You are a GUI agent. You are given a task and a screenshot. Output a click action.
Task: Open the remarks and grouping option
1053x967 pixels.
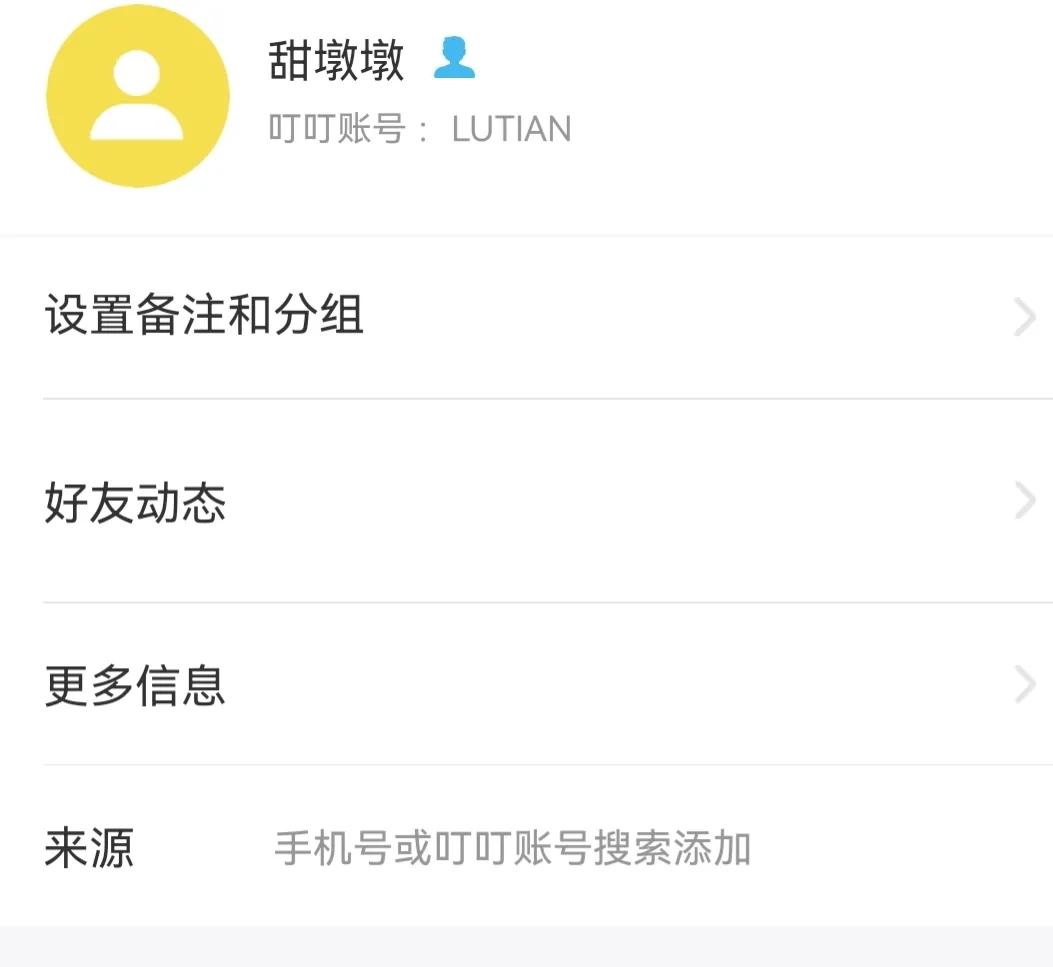204,316
